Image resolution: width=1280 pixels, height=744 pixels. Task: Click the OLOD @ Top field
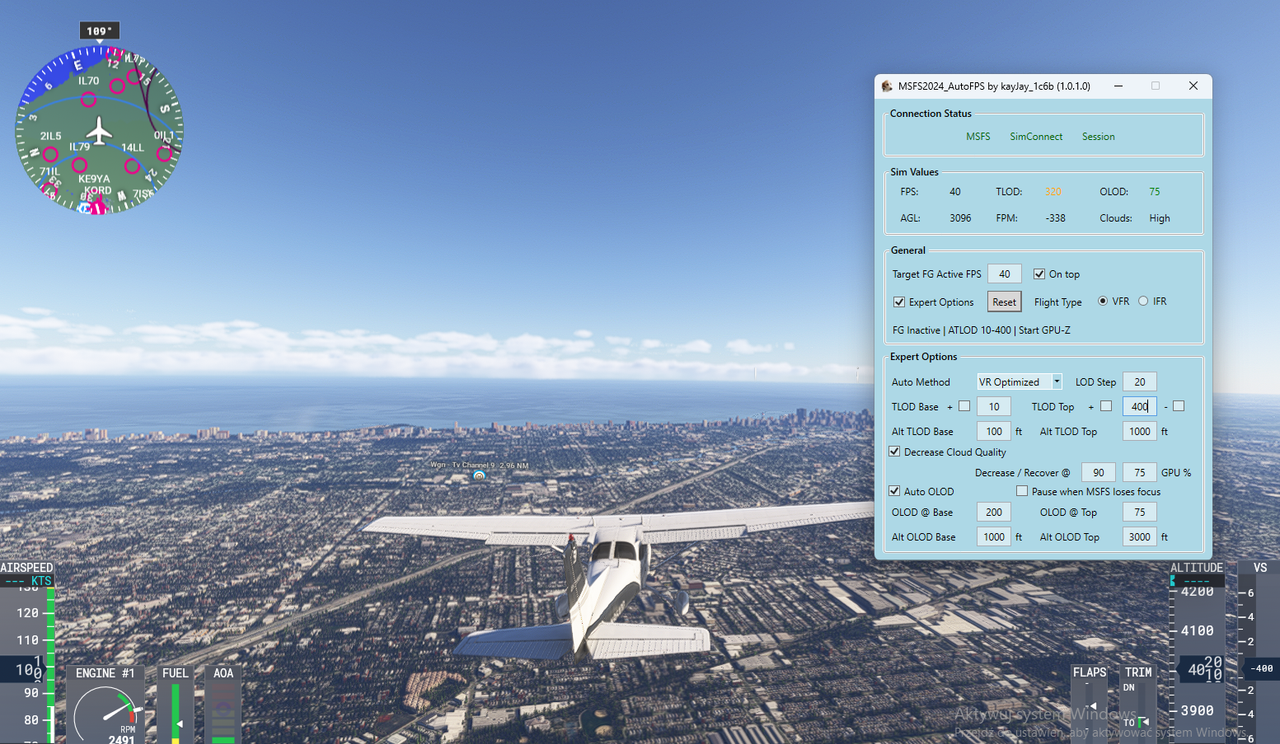pos(1139,512)
